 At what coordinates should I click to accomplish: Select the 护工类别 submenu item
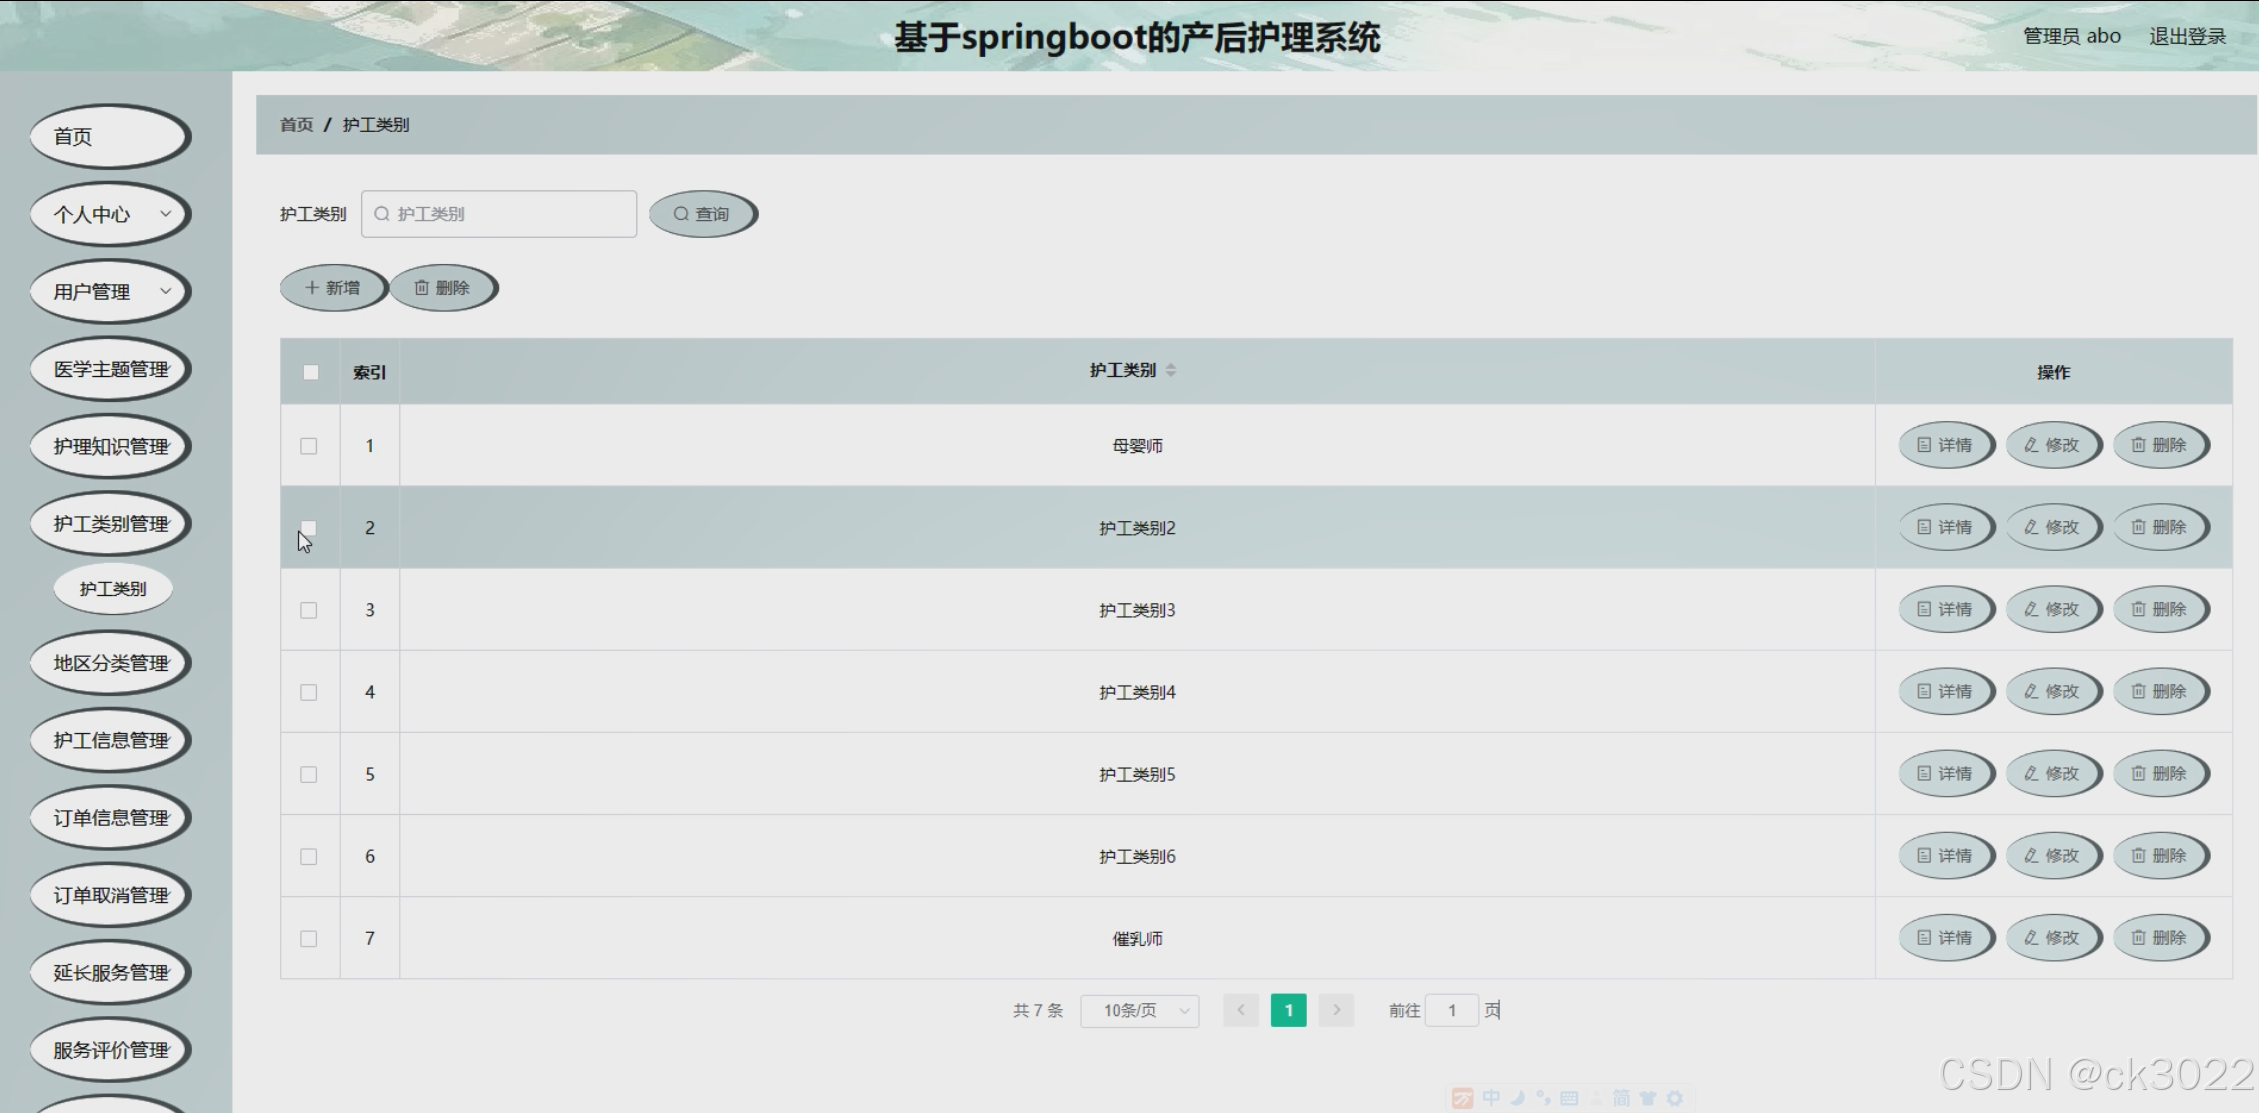(113, 589)
